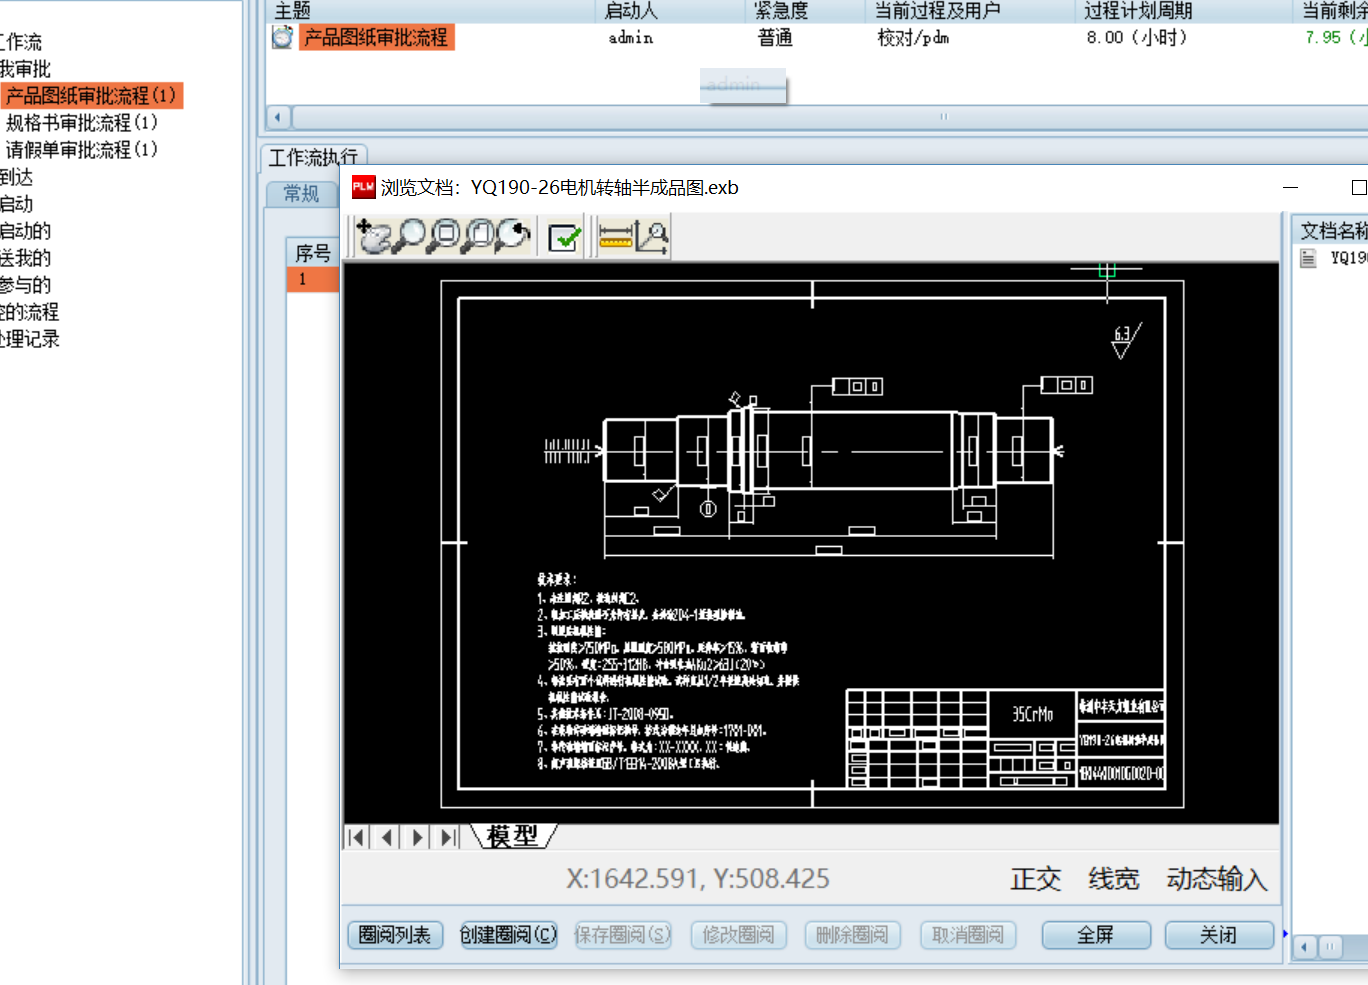Toggle 正交 orthogonal mode
The height and width of the screenshot is (985, 1368).
click(x=1035, y=879)
